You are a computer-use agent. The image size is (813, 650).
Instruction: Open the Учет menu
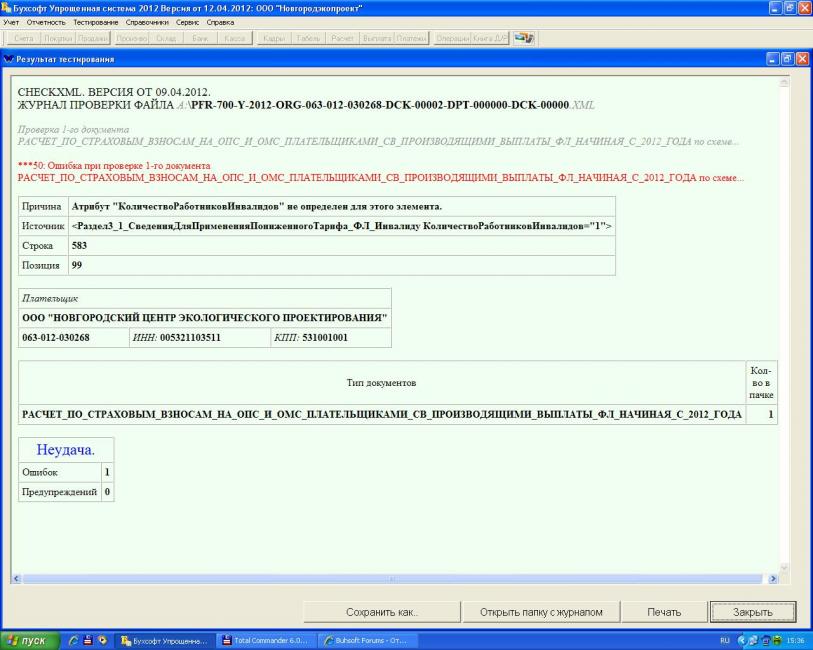[x=13, y=21]
